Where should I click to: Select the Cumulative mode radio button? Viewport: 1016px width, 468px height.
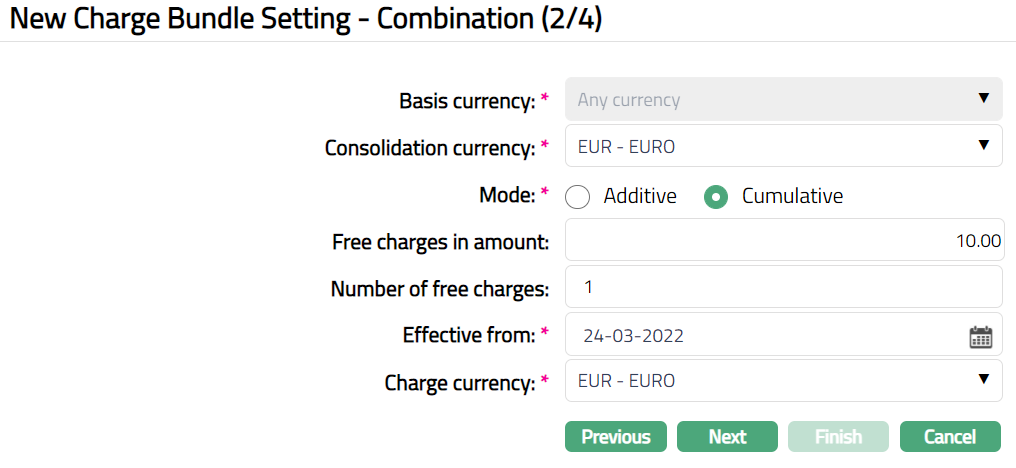pyautogui.click(x=715, y=197)
